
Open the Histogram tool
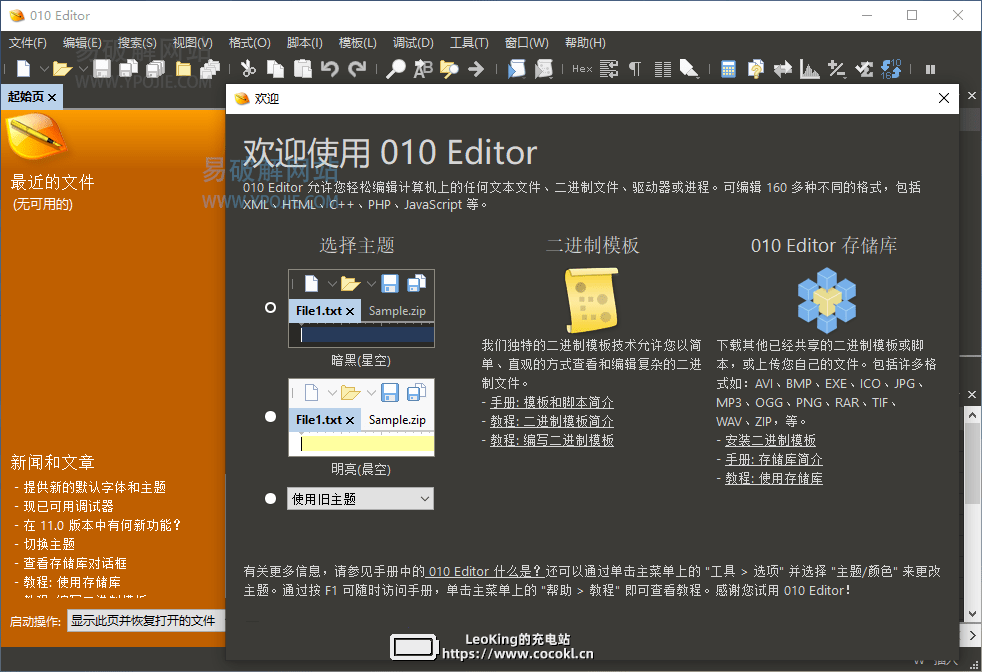point(809,68)
